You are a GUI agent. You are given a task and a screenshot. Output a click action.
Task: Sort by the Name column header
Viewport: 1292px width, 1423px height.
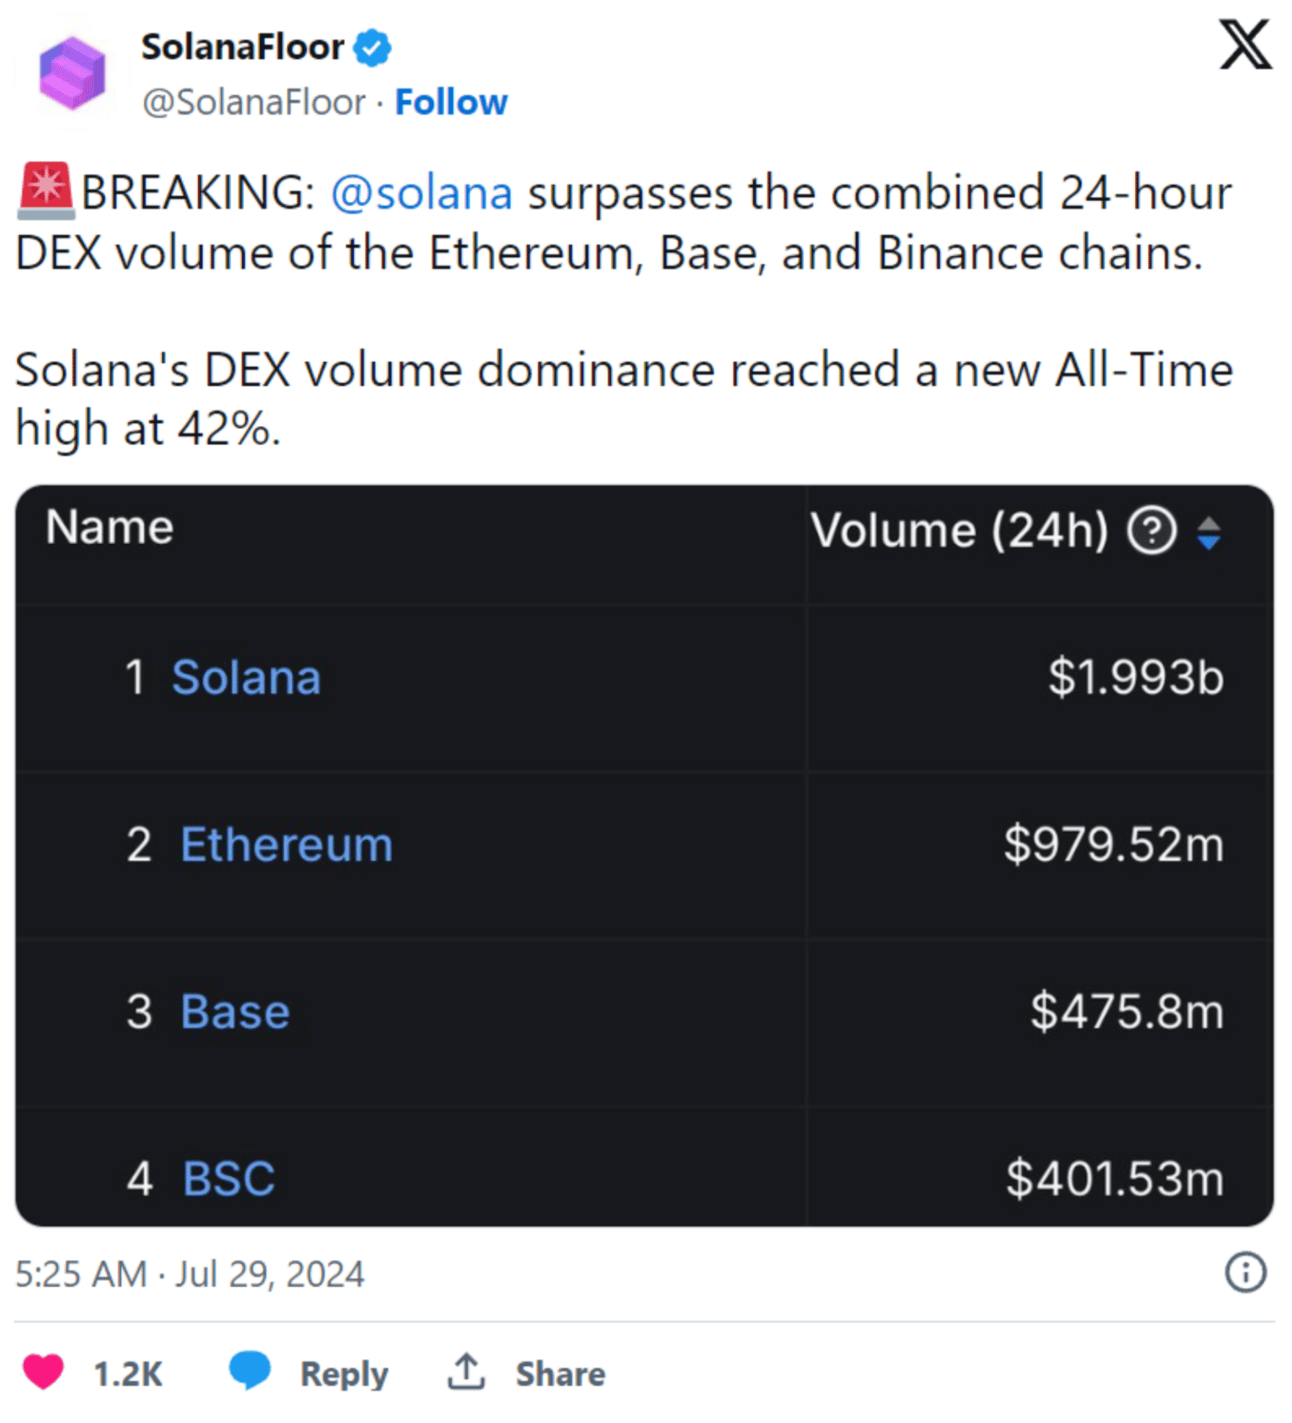pos(110,527)
